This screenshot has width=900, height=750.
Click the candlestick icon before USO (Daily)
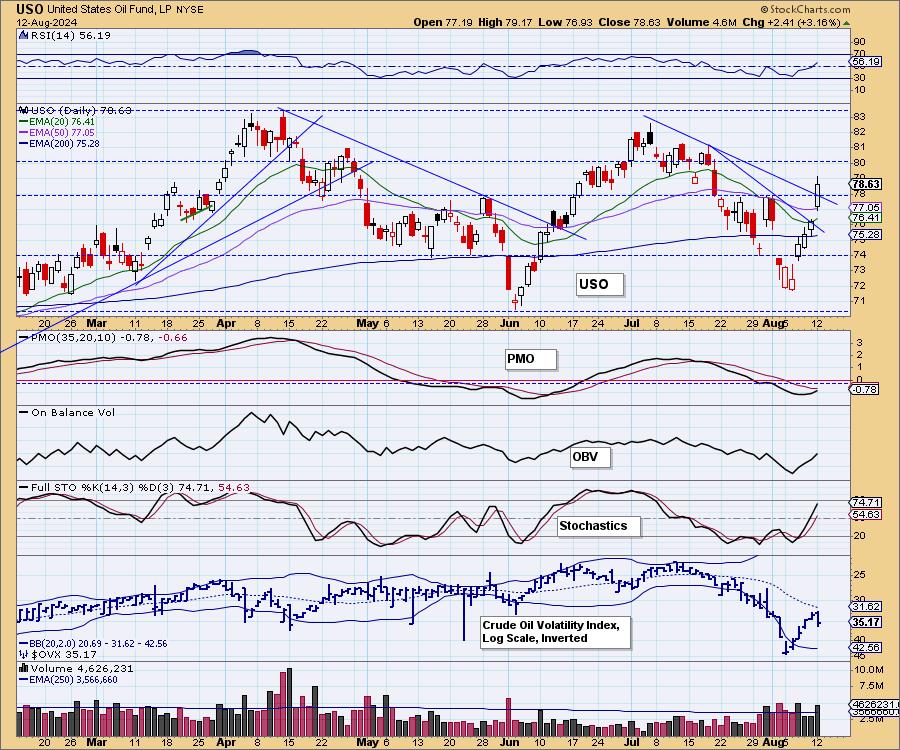coord(23,110)
